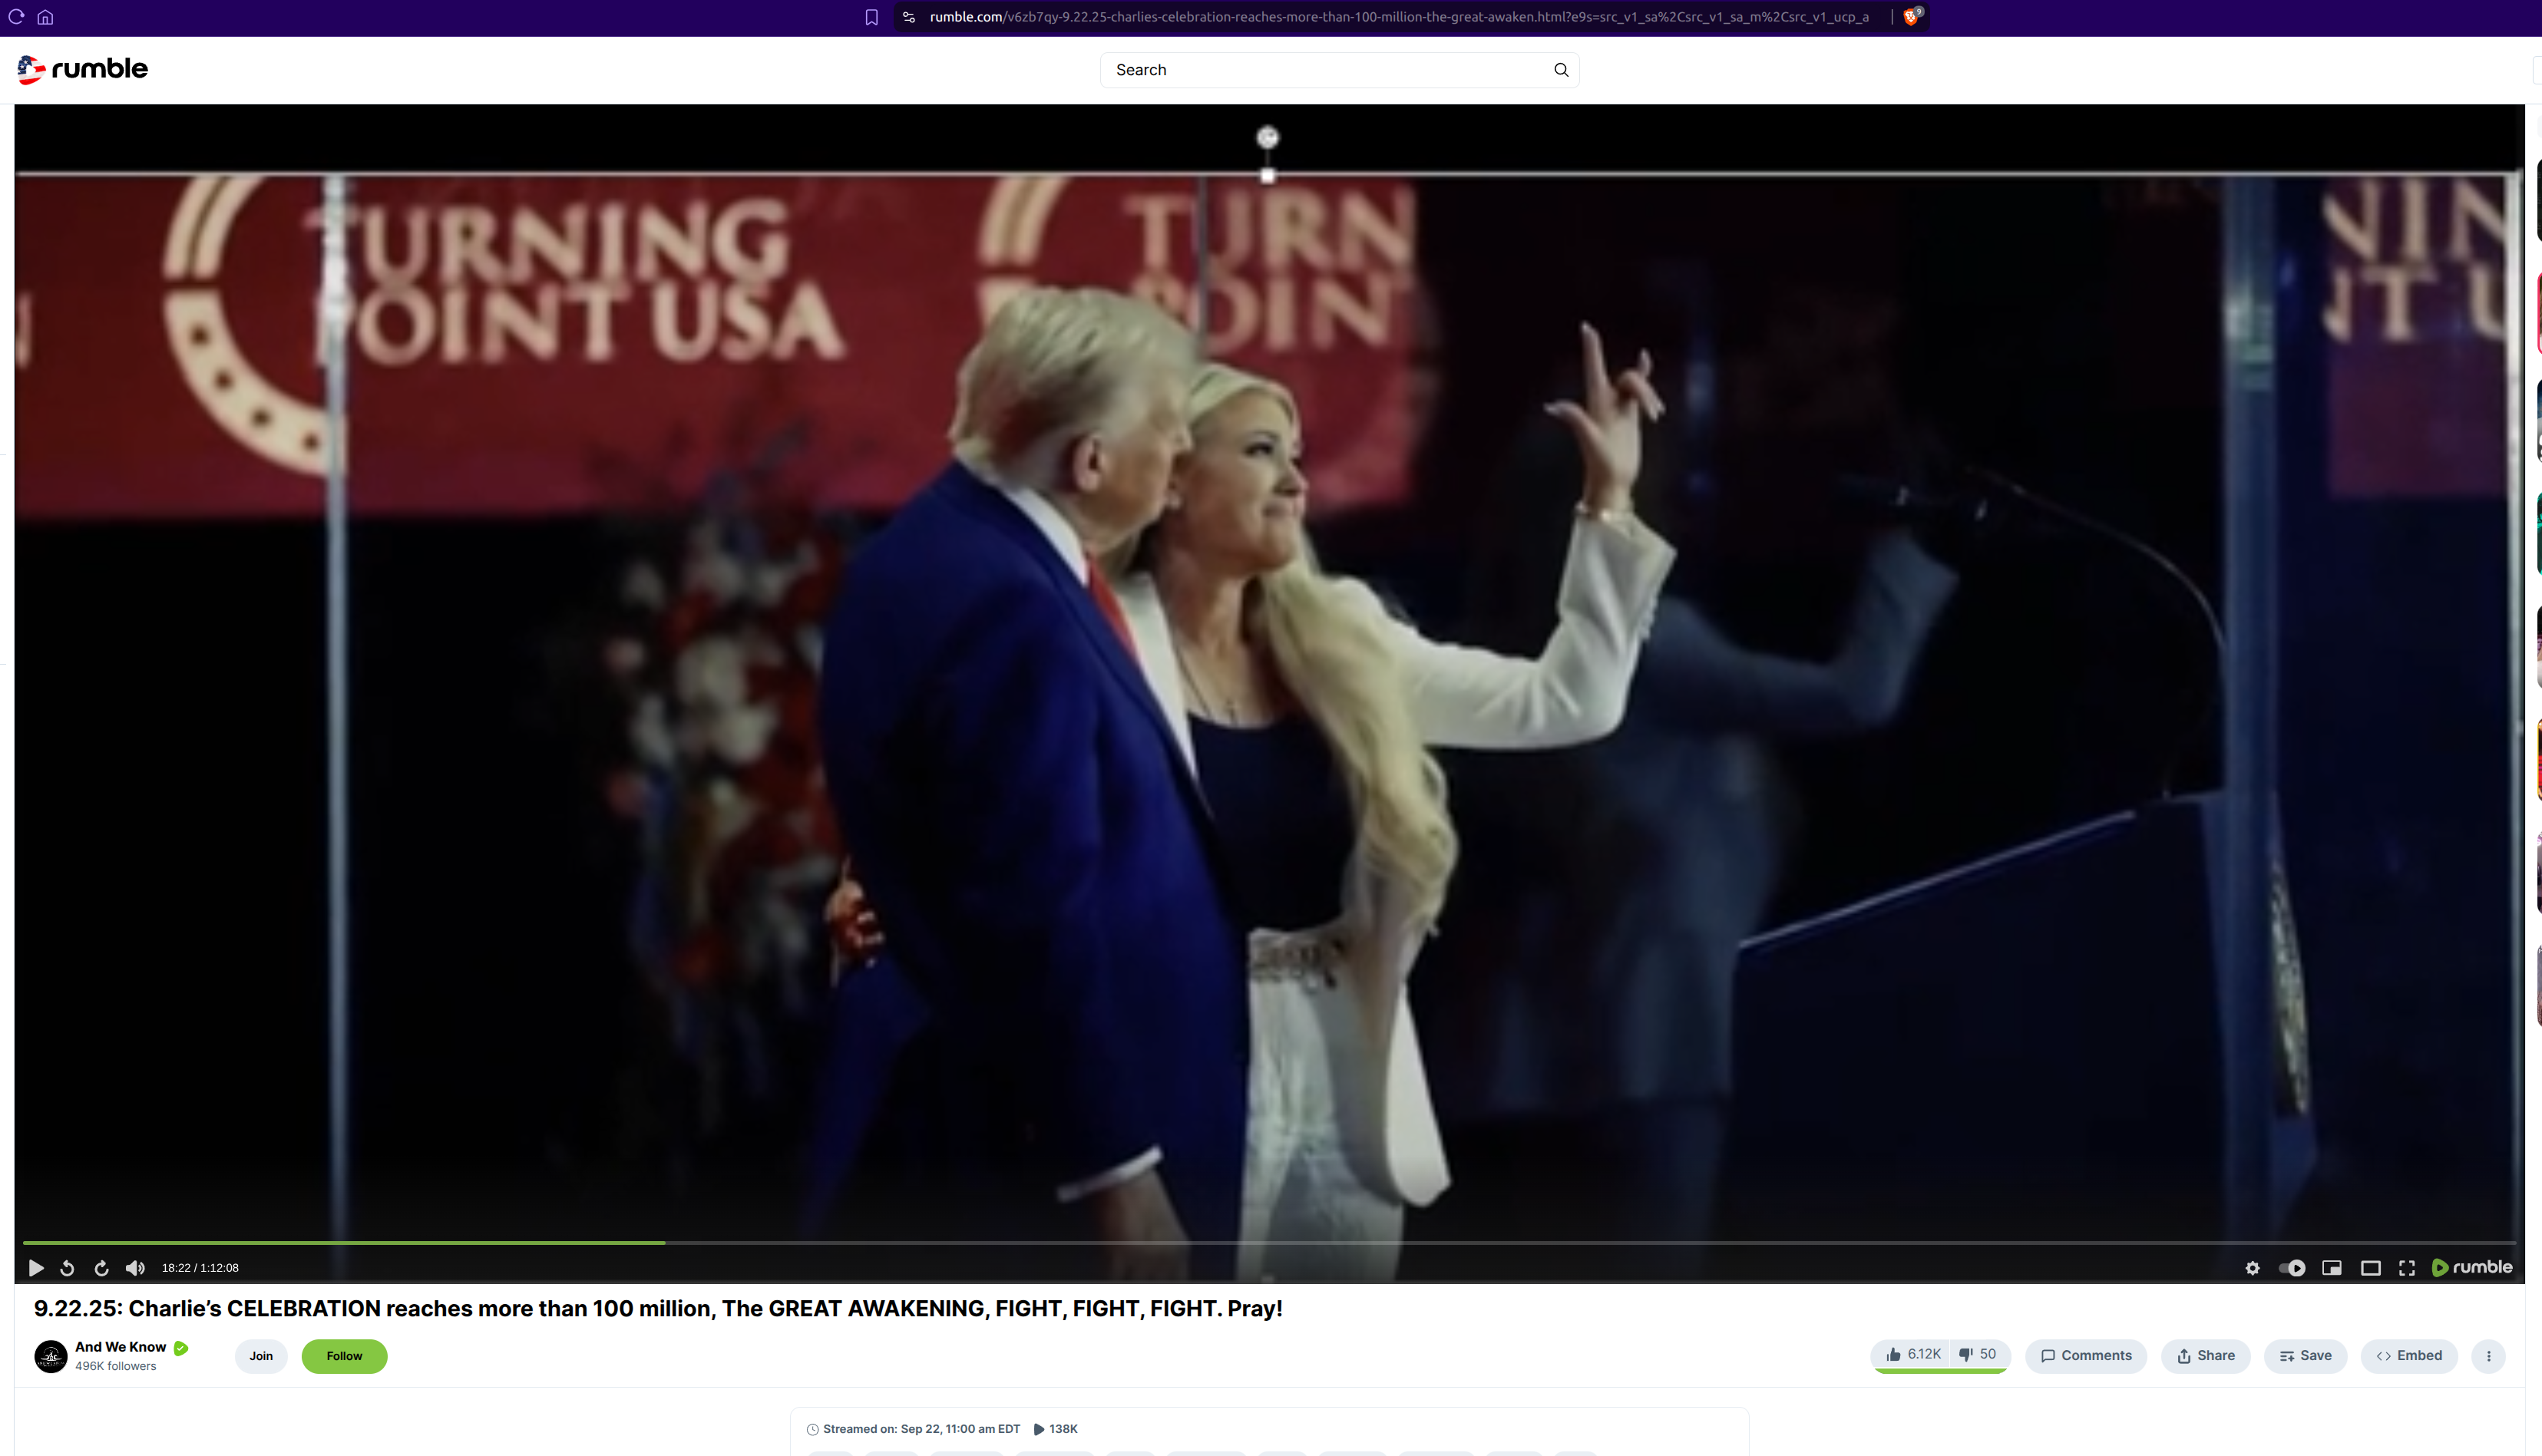Click the video time display 18:22 / 1:12:08
The height and width of the screenshot is (1456, 2542).
pos(200,1268)
